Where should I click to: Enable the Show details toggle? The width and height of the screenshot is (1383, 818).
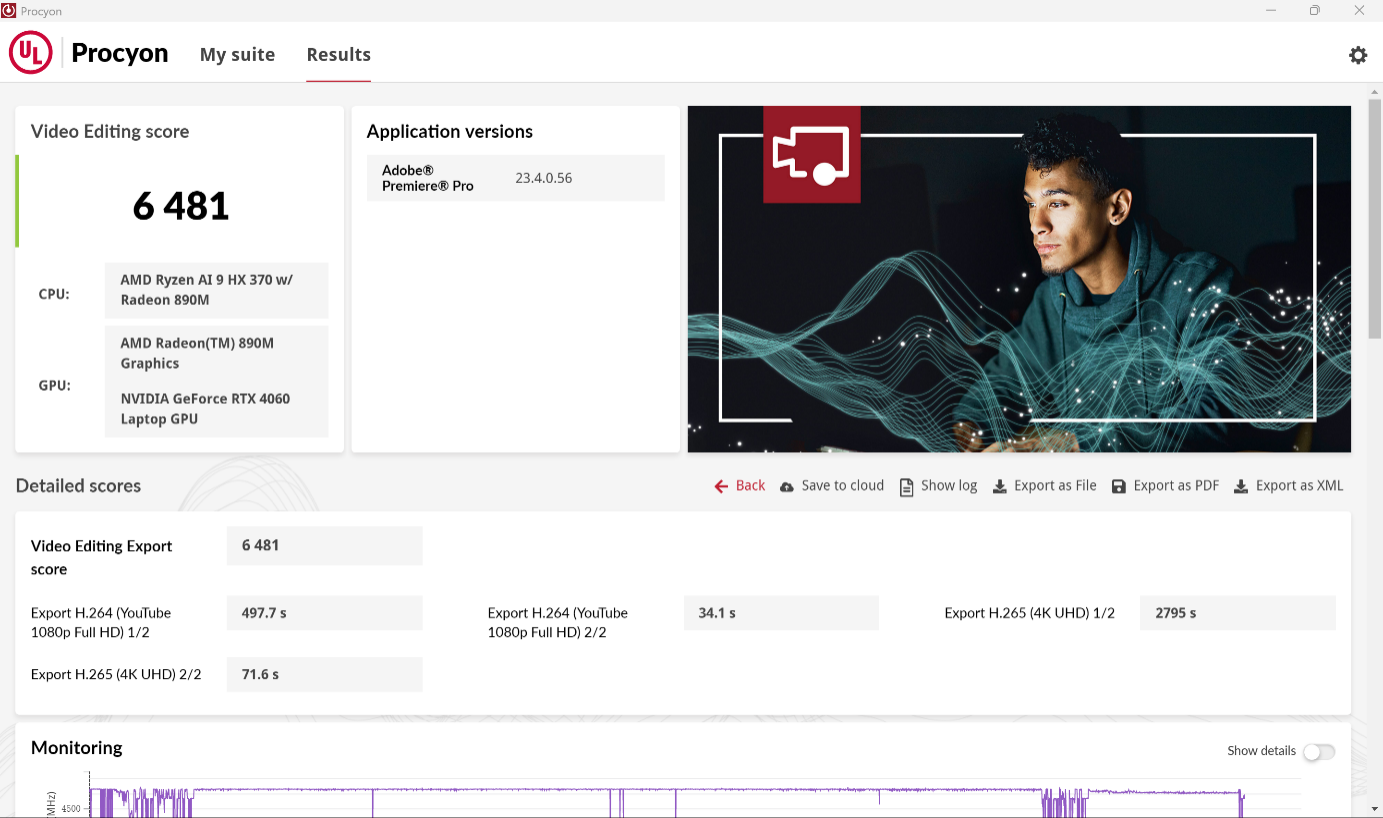click(1318, 751)
